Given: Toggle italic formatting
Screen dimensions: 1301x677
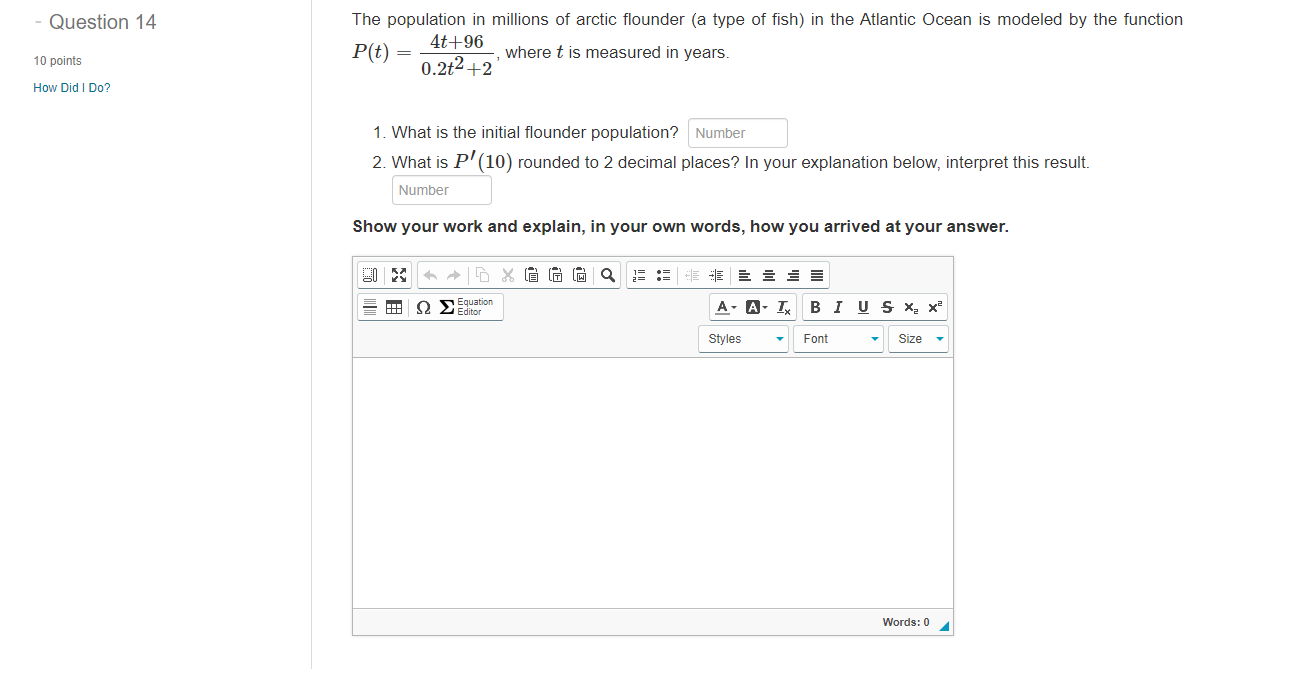Looking at the screenshot, I should [x=837, y=307].
